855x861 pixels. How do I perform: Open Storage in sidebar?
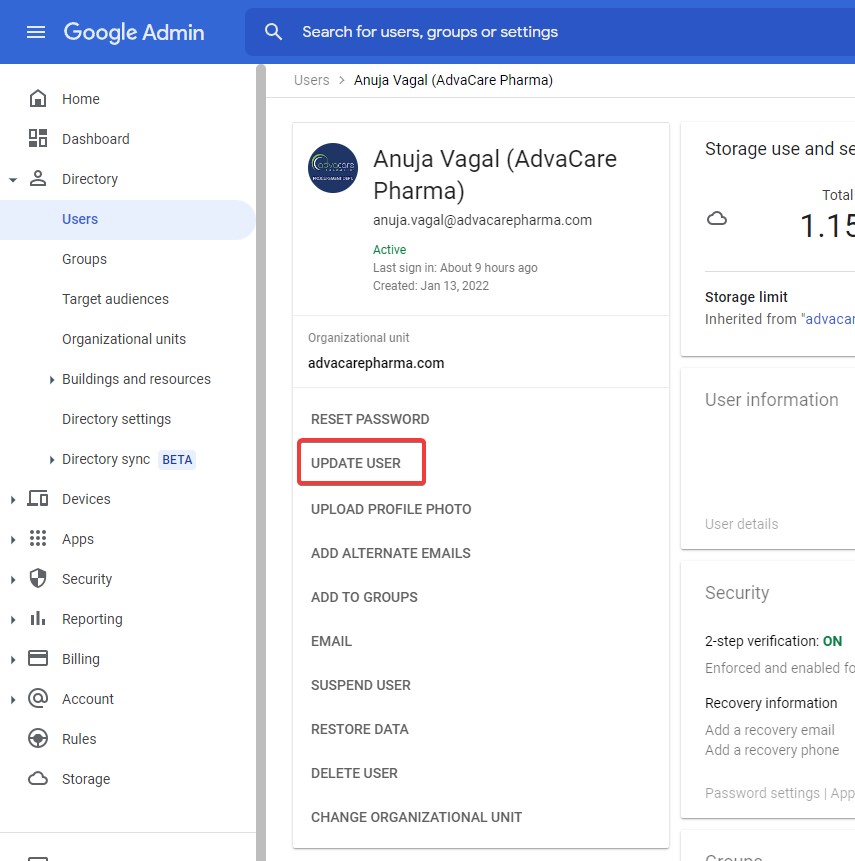[x=86, y=779]
